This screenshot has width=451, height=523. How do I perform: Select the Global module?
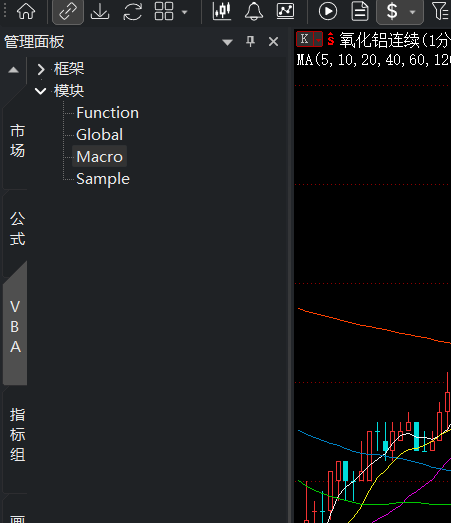[100, 135]
